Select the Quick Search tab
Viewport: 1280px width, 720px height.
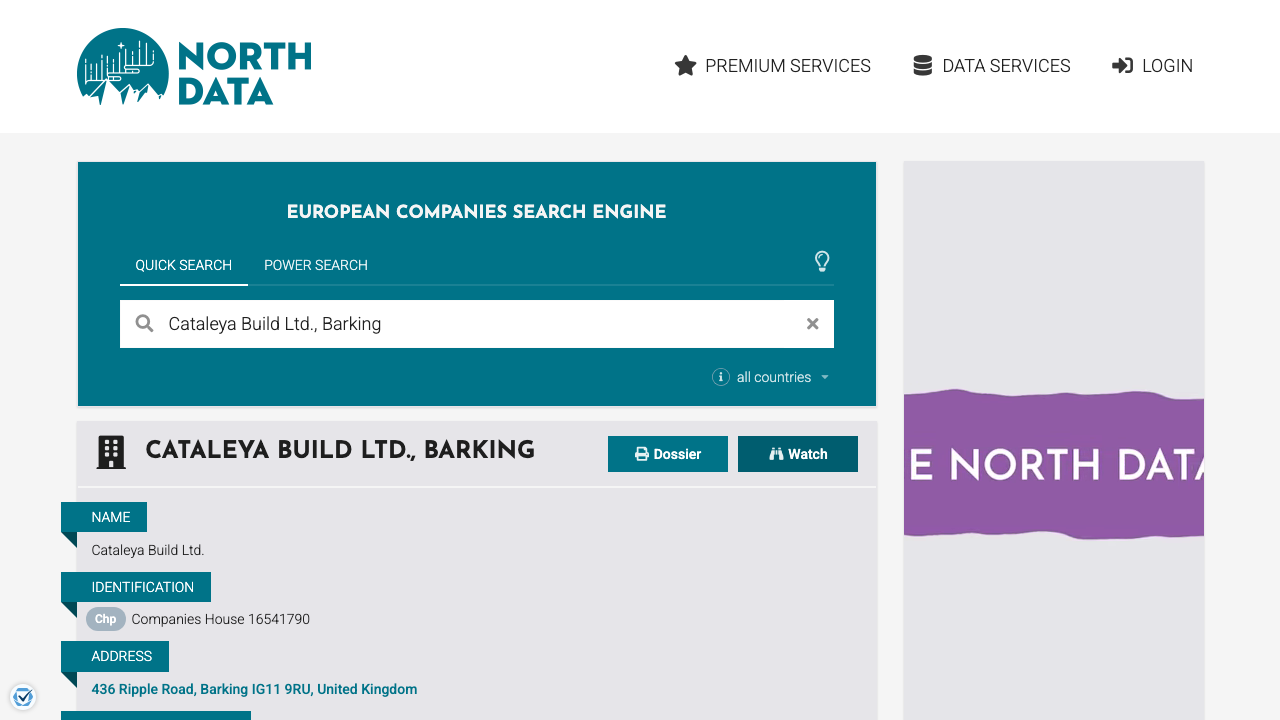pos(183,265)
